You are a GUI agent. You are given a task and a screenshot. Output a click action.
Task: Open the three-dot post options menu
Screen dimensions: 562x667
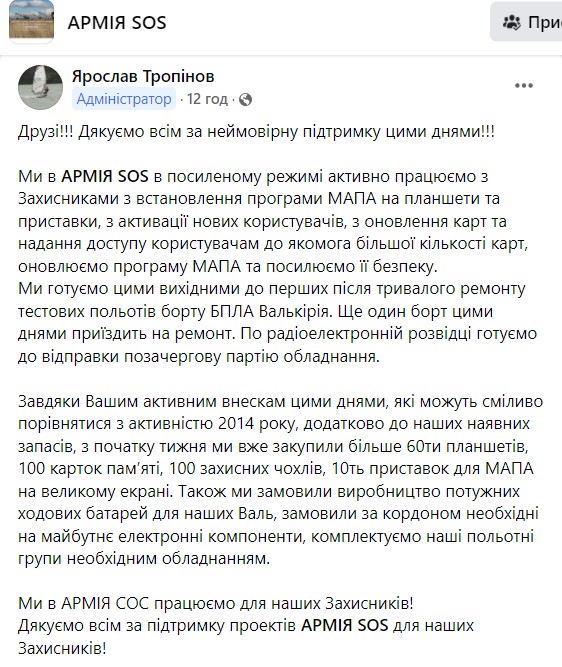pyautogui.click(x=523, y=86)
